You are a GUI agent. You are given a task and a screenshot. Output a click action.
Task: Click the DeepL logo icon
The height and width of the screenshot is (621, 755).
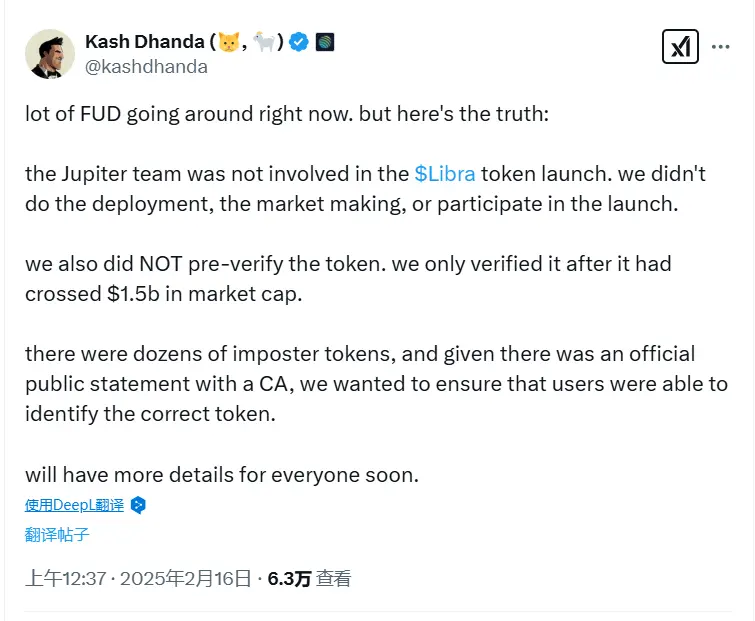[138, 505]
